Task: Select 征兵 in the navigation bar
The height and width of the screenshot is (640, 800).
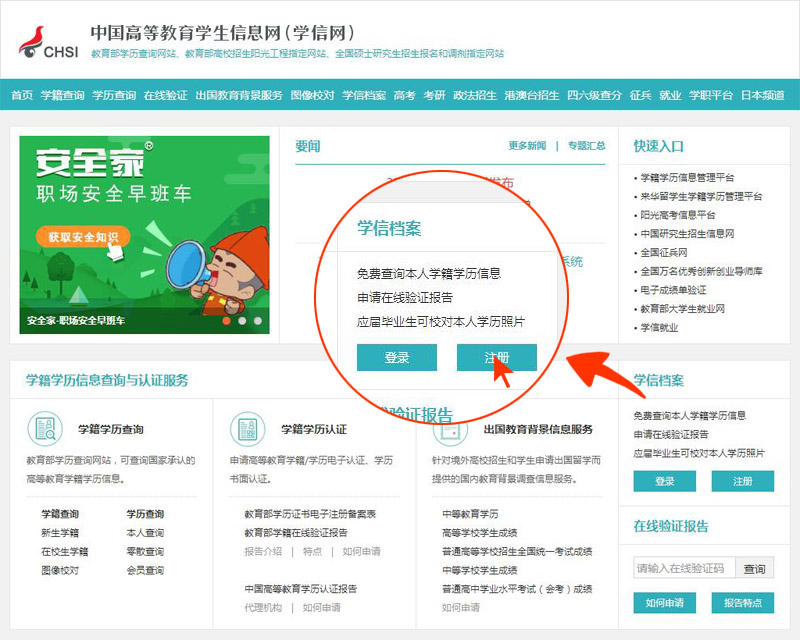Action: pos(640,95)
